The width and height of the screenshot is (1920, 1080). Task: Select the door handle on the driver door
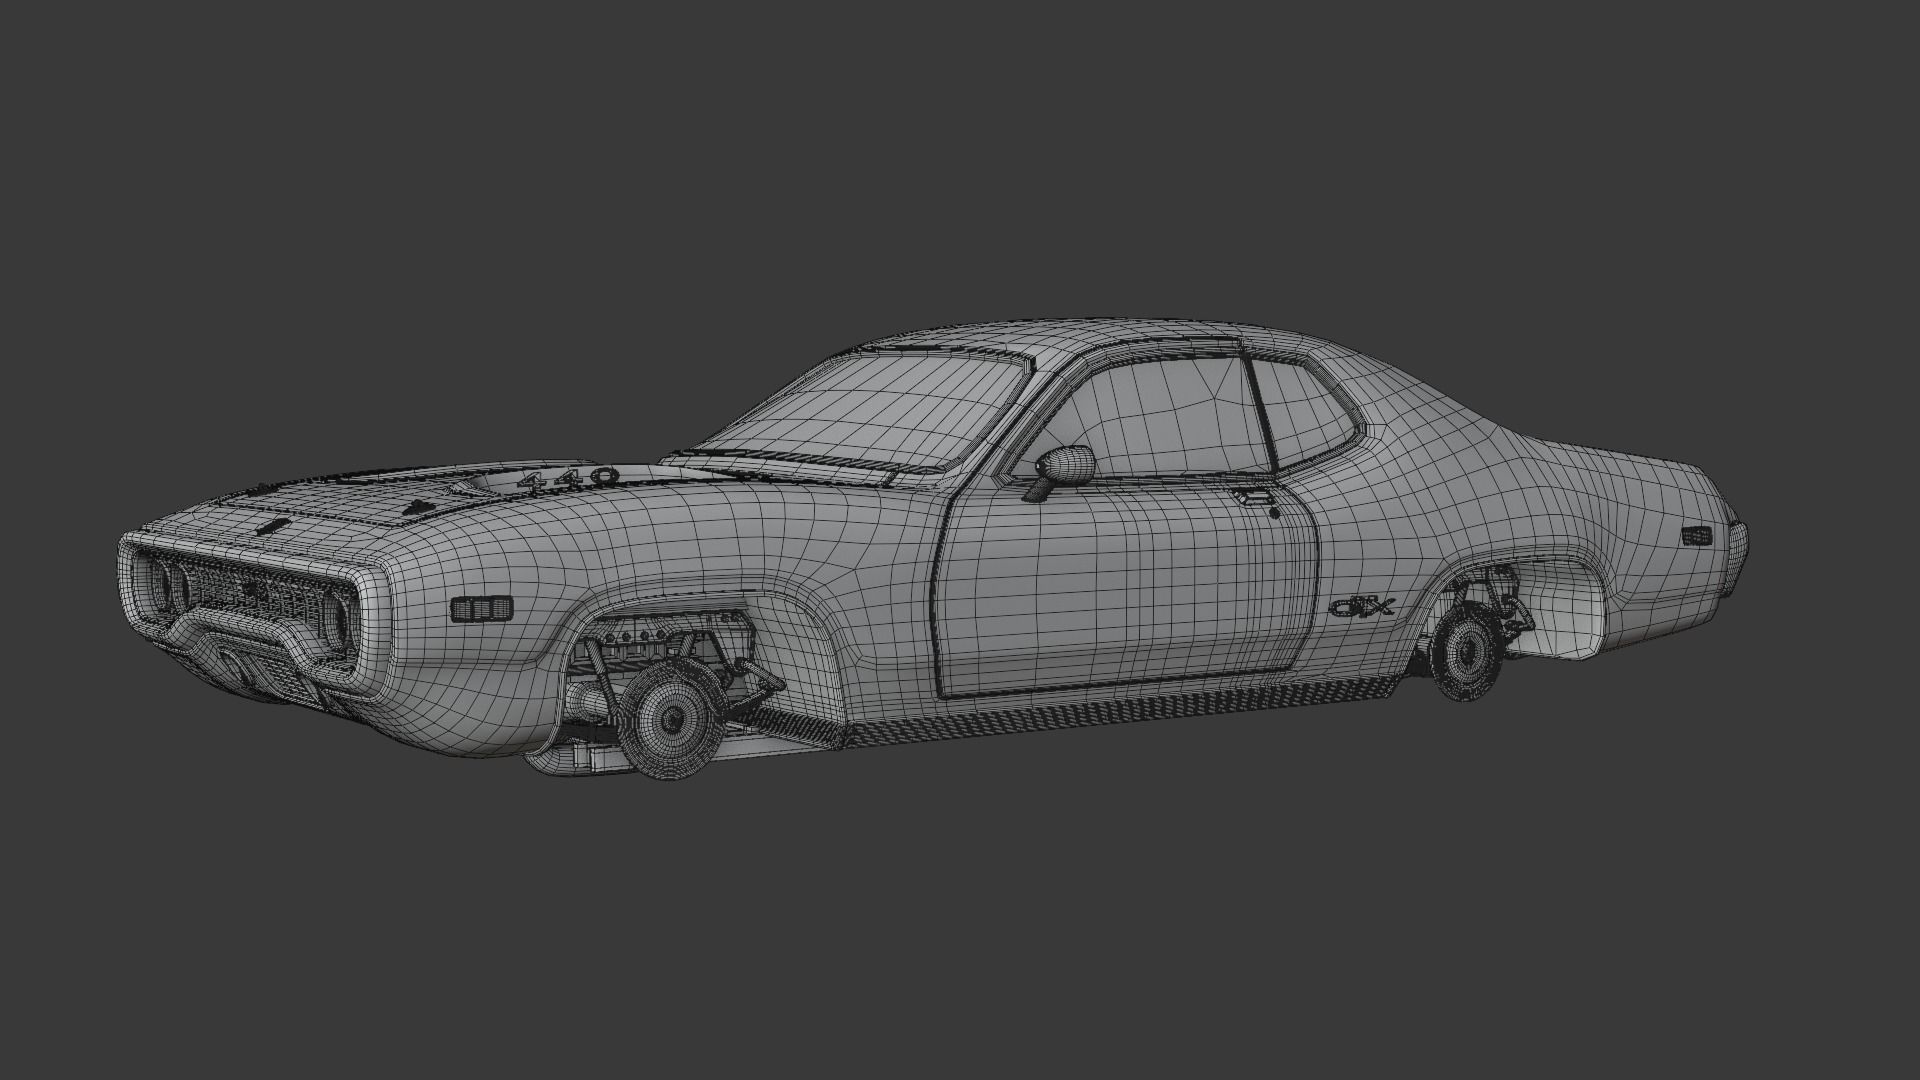[1252, 497]
